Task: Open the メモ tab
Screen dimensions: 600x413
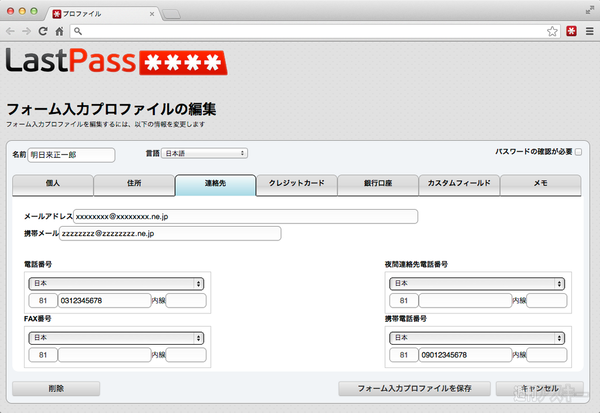Action: click(x=541, y=185)
